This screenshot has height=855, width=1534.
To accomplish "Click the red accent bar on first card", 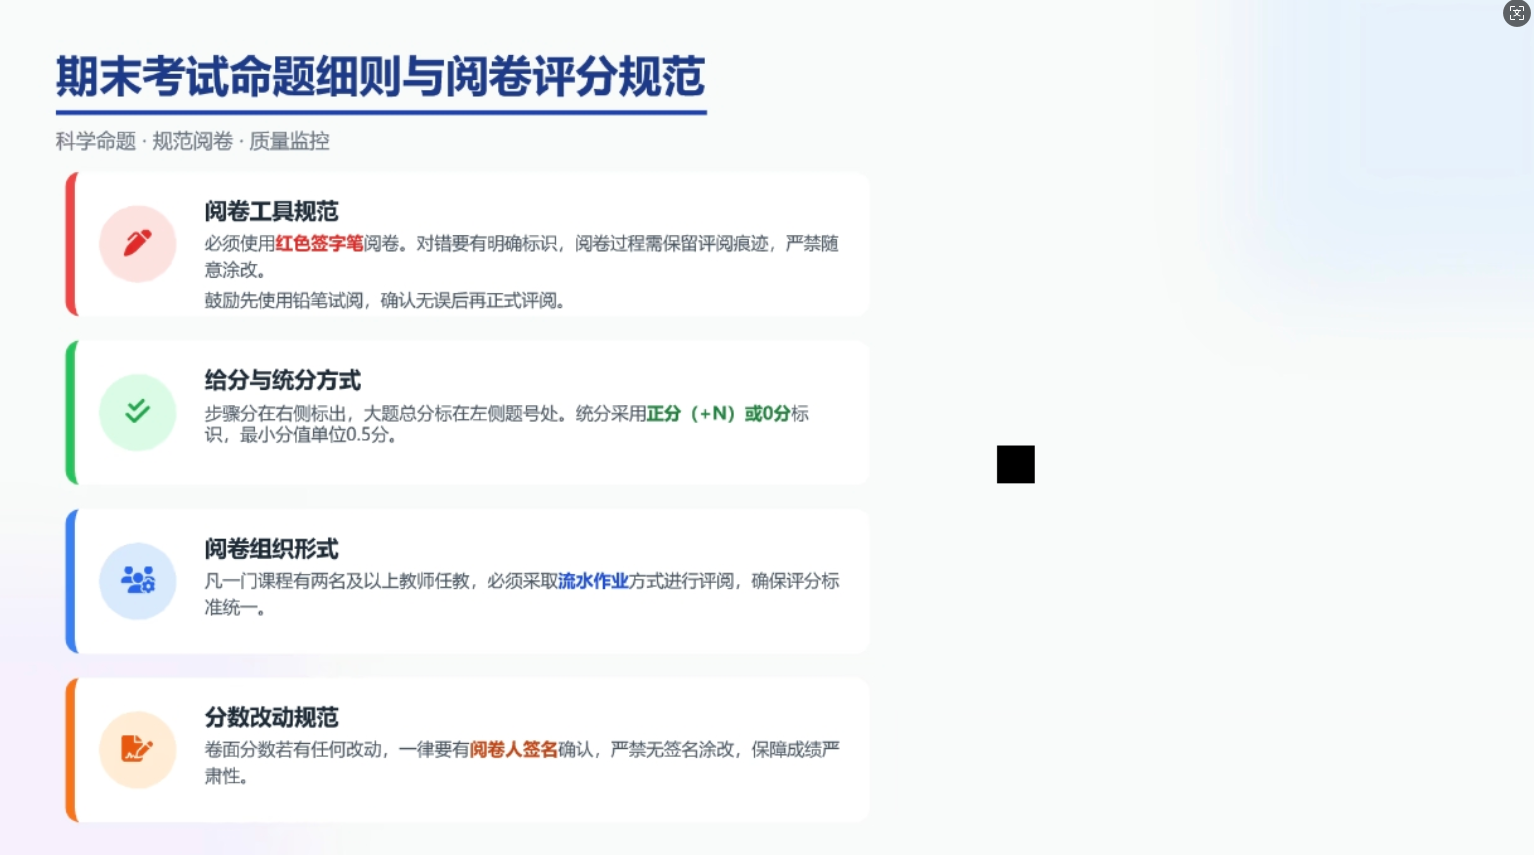I will tap(70, 244).
